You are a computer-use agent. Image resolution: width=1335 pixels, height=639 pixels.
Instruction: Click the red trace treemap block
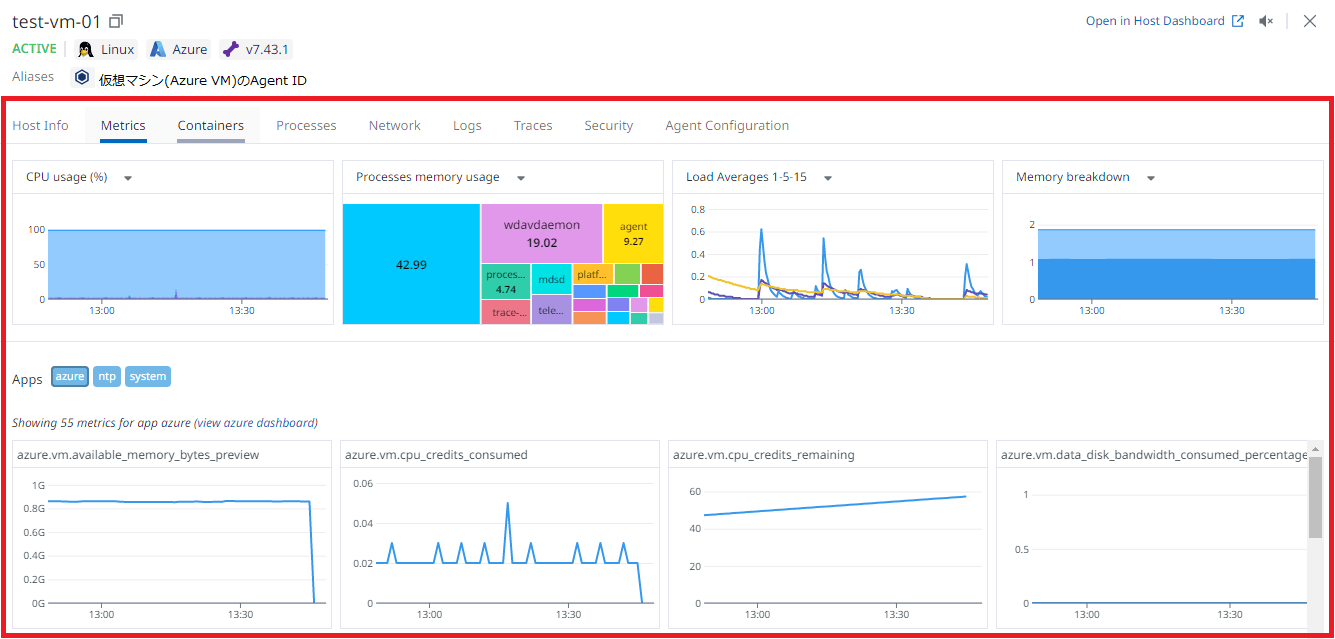506,312
